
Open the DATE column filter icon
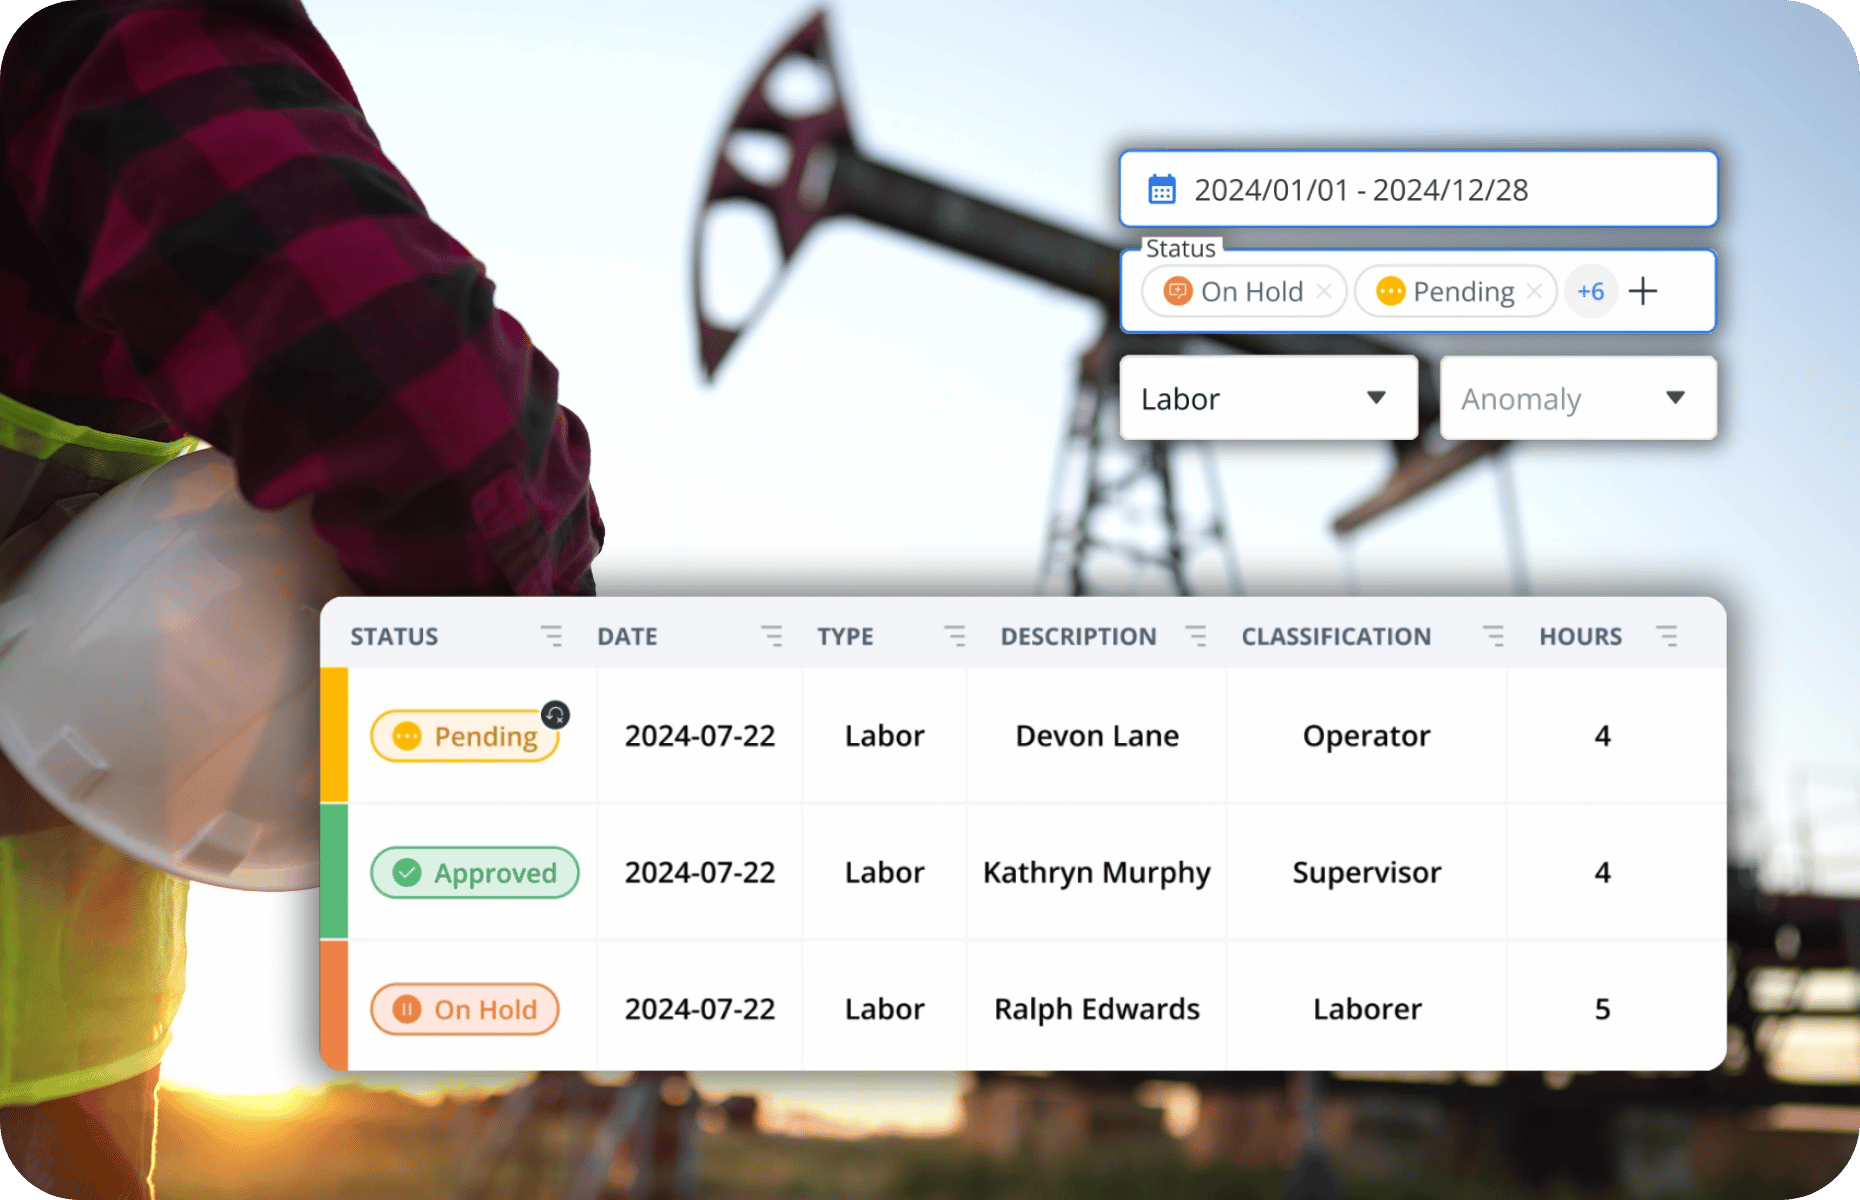tap(771, 636)
